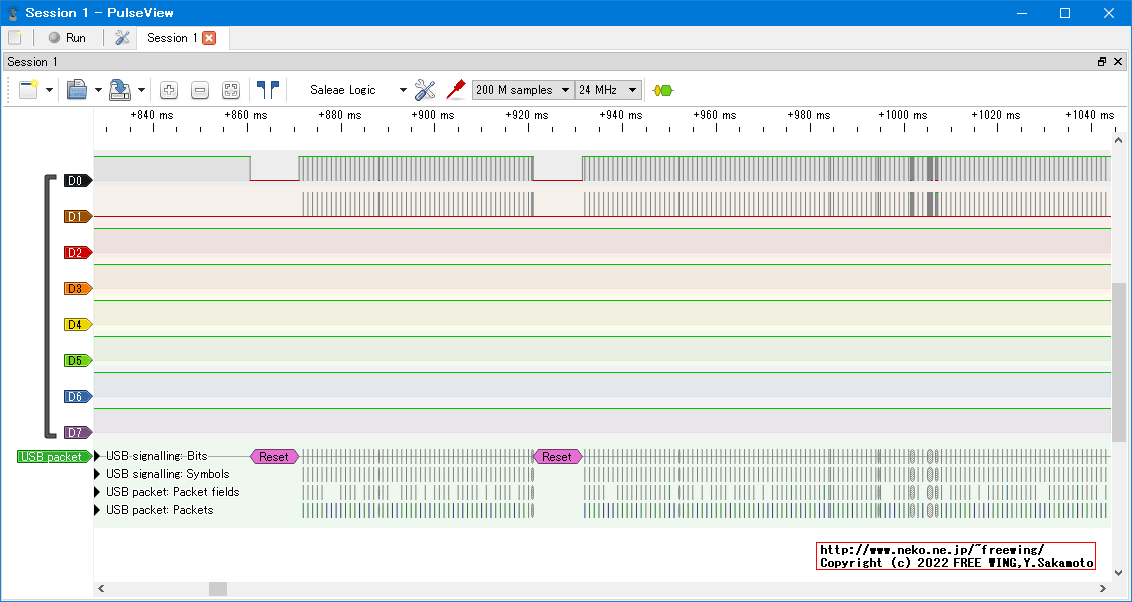The image size is (1132, 602).
Task: Open the device configuration wrench icon
Action: point(425,90)
